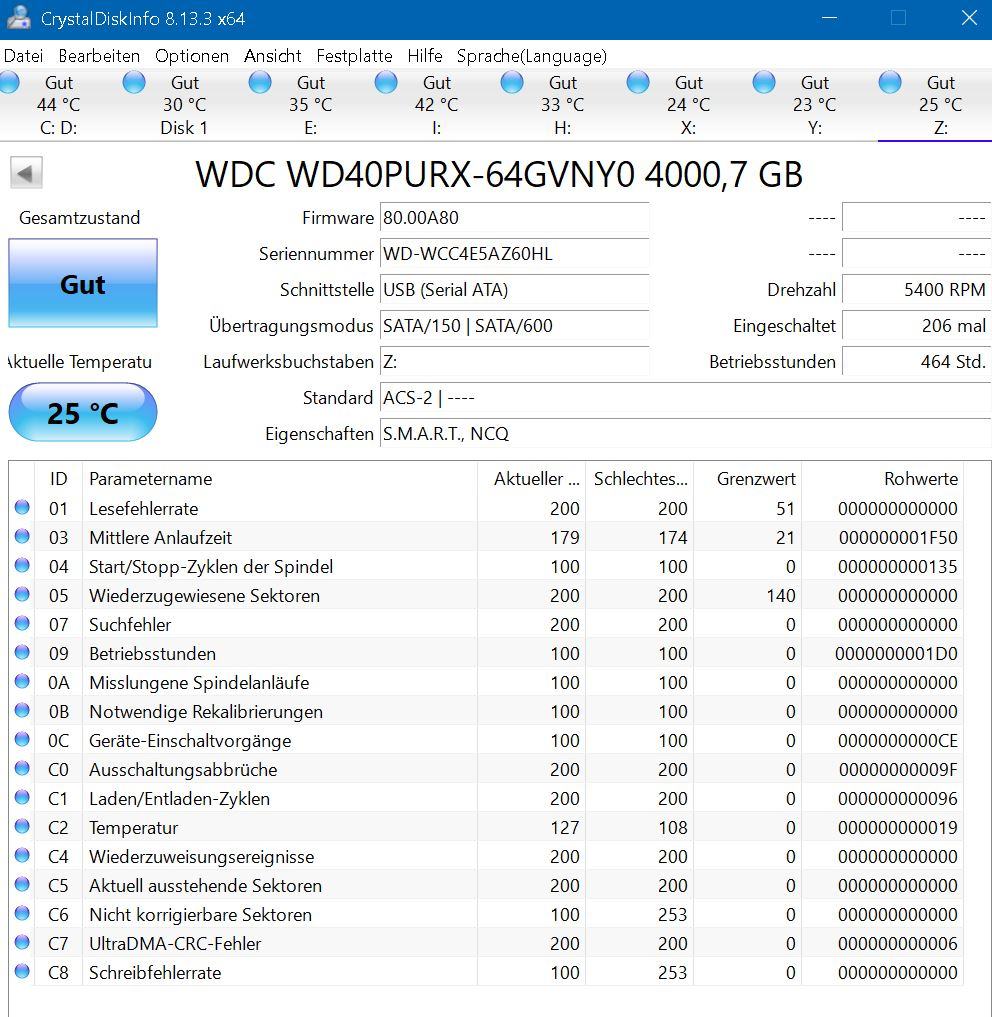Click the Betriebsstunden field 464 Std.
Viewport: 992px width, 1017px height.
(x=916, y=361)
